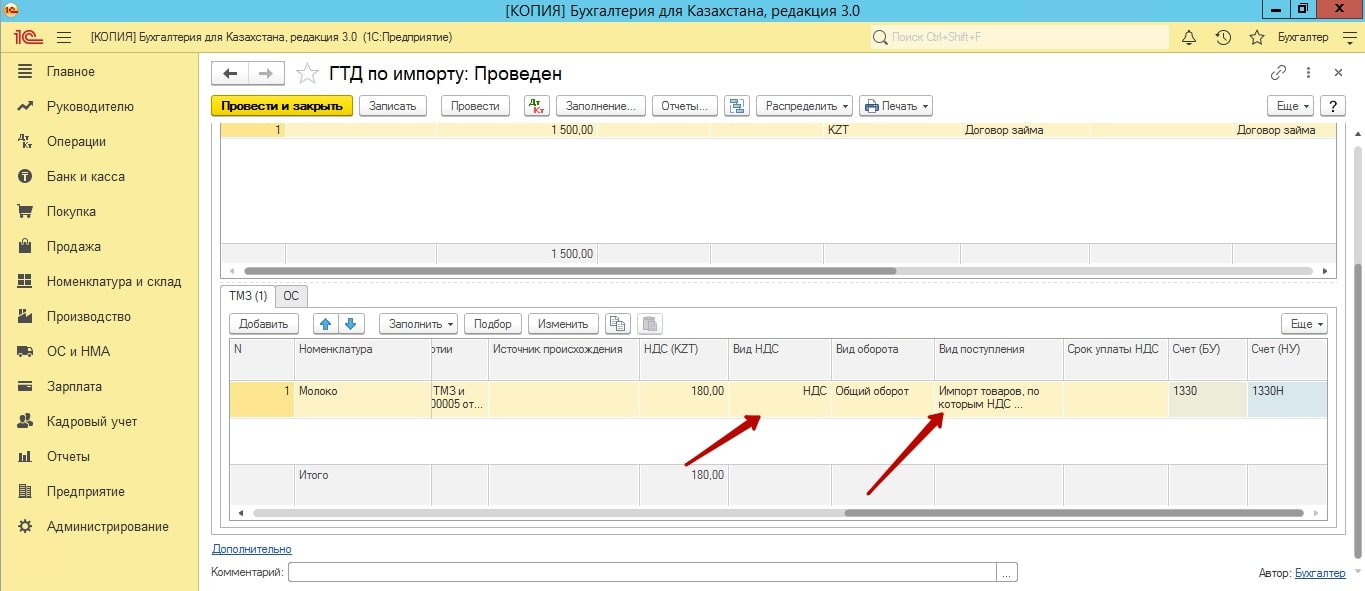
Task: Switch to the ОС tab
Action: pos(291,296)
